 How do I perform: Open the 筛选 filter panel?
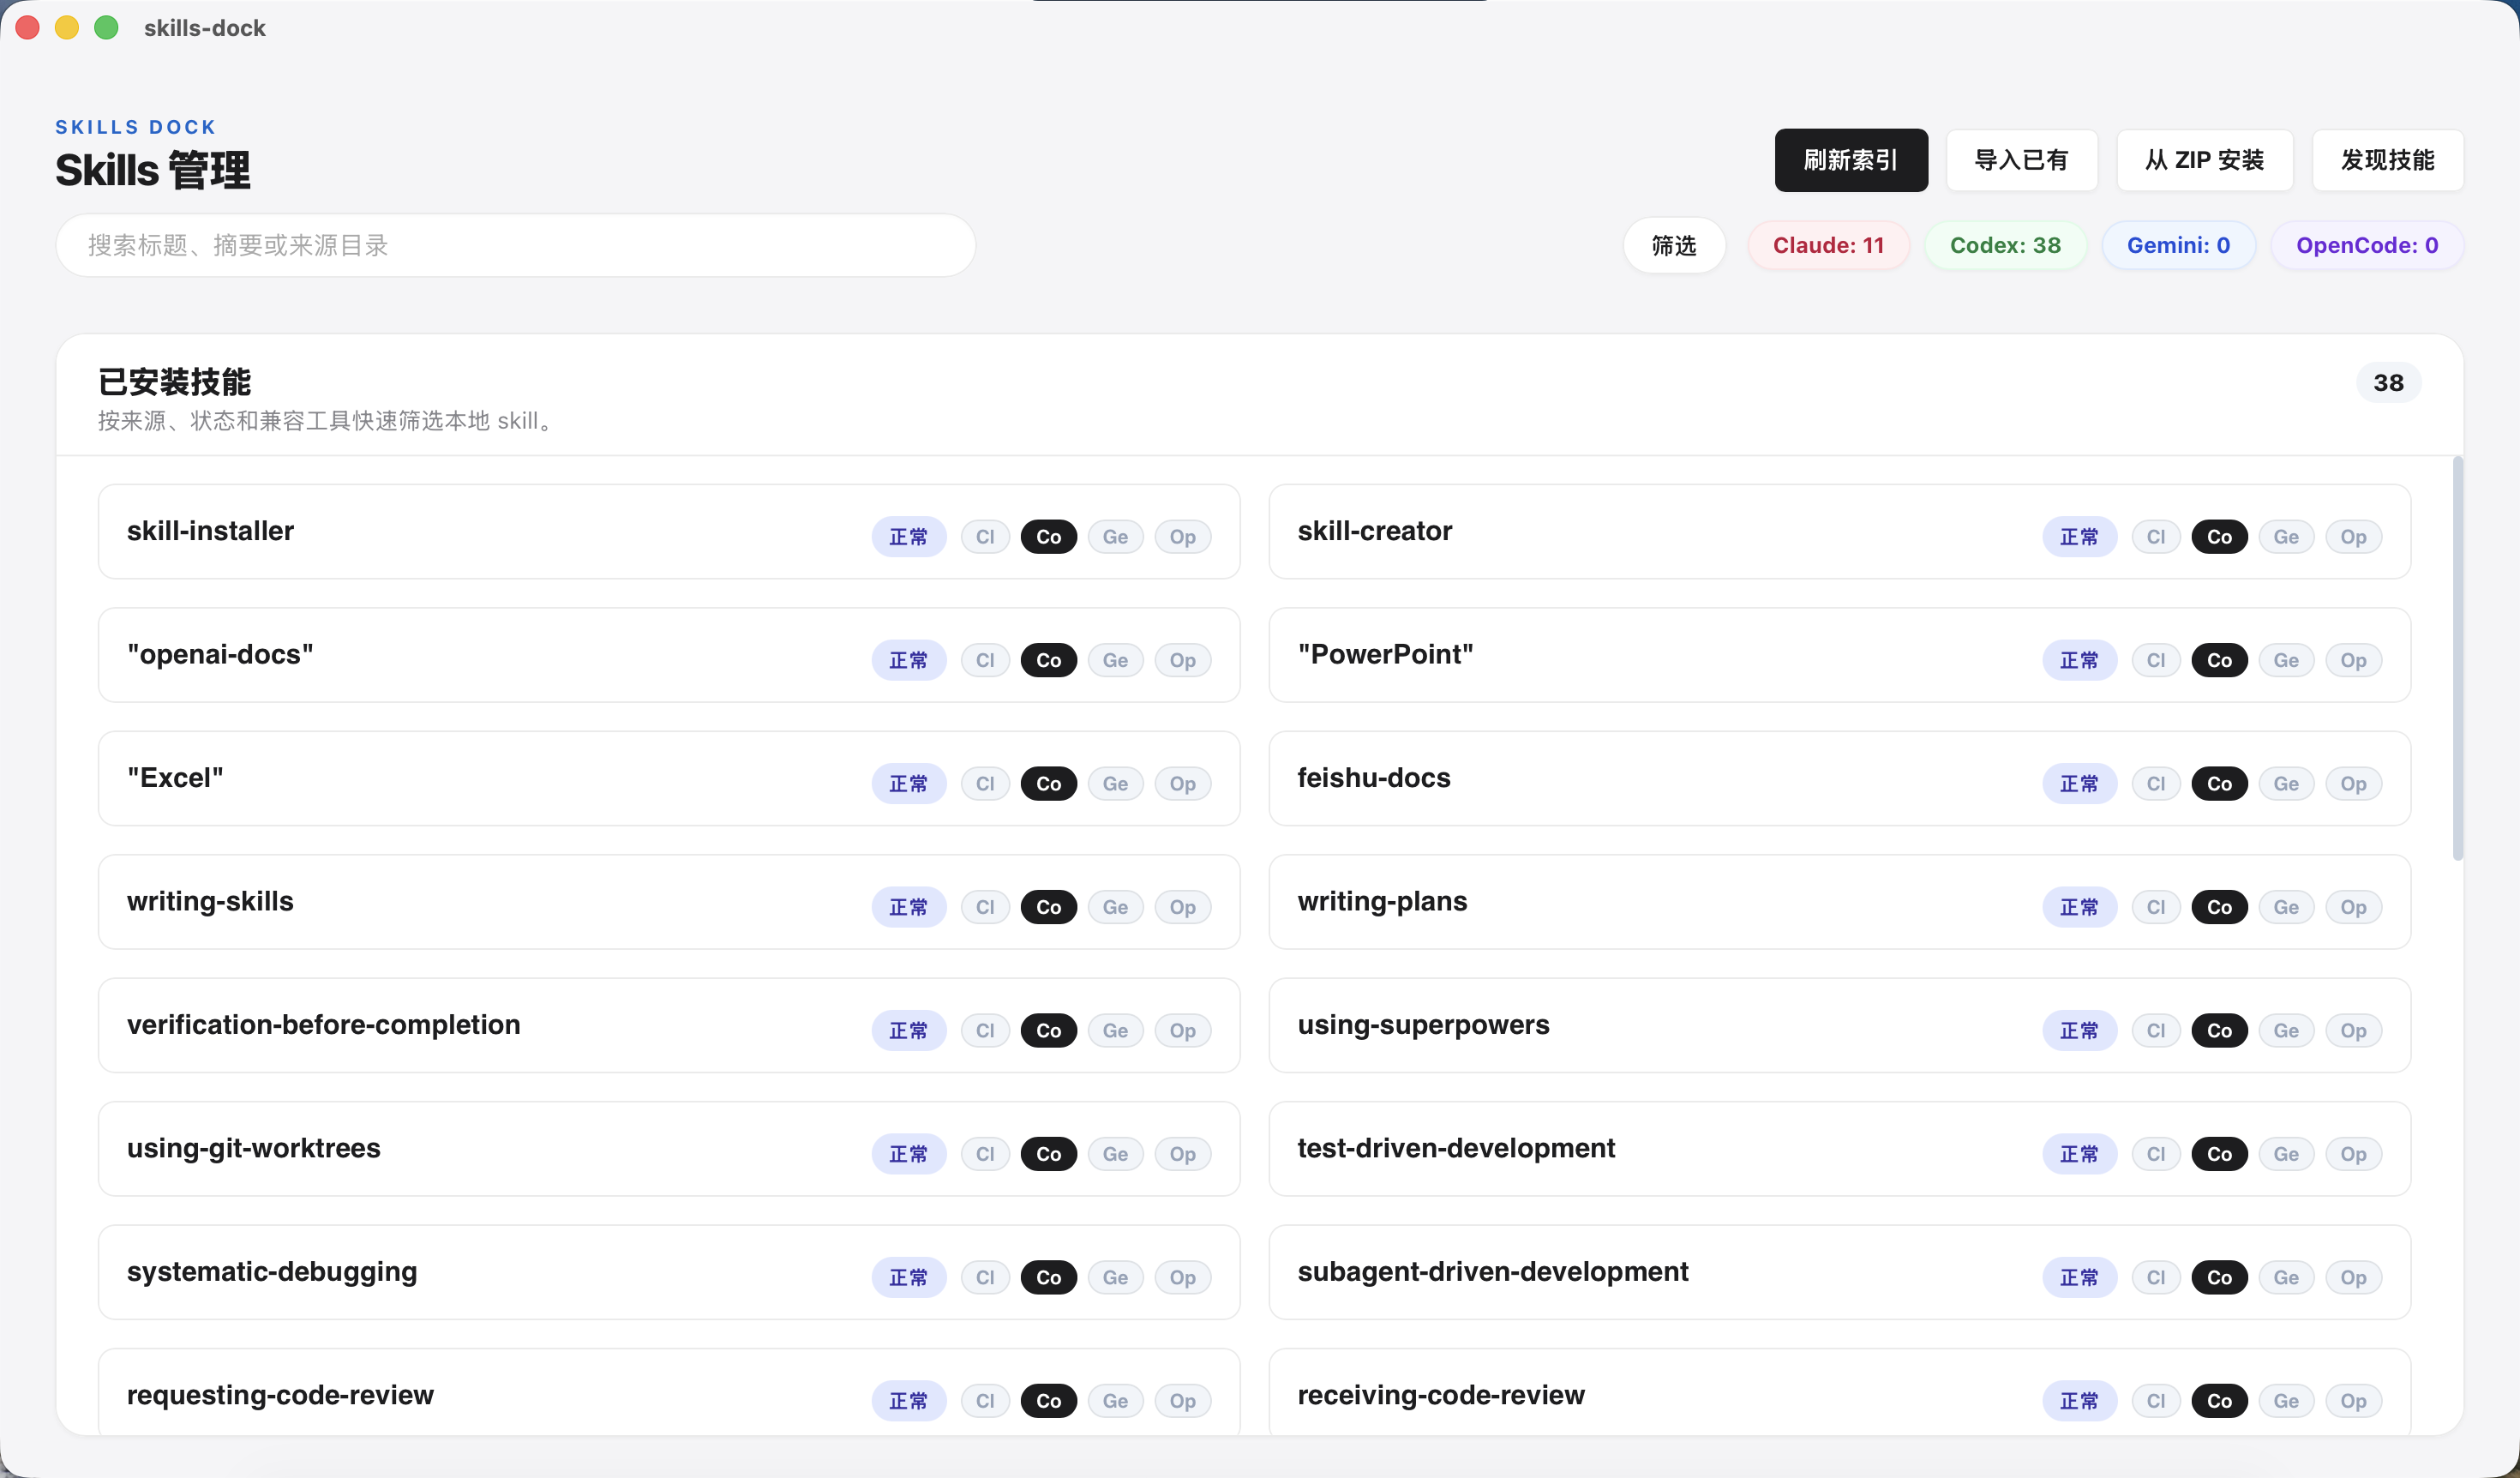1674,245
